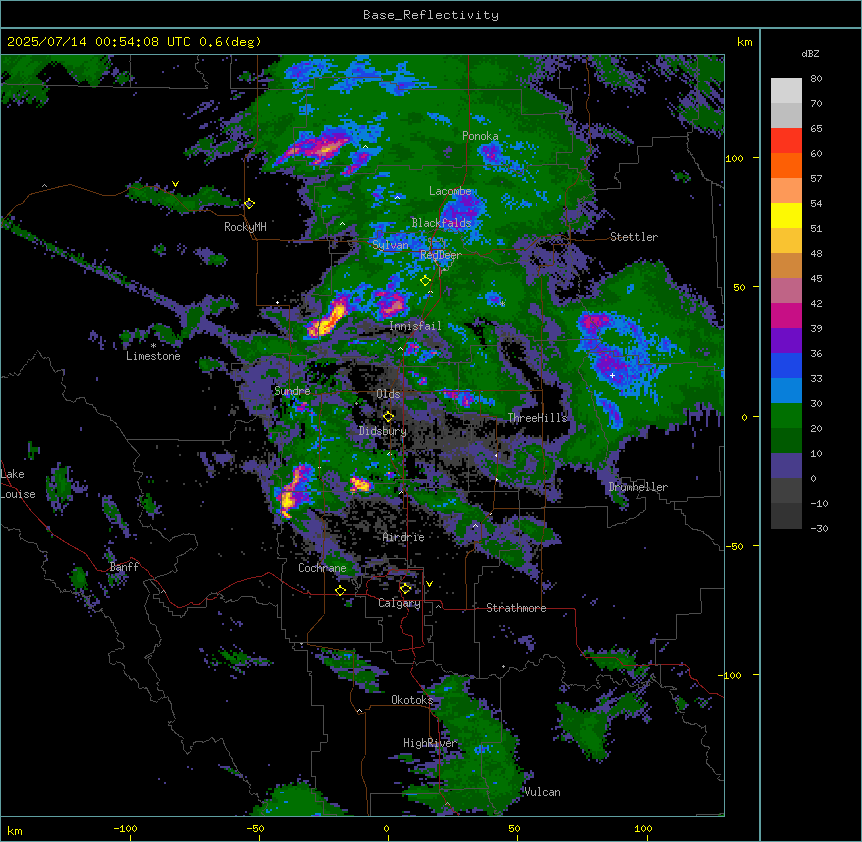
Task: Click the Sundre city label
Action: point(292,391)
